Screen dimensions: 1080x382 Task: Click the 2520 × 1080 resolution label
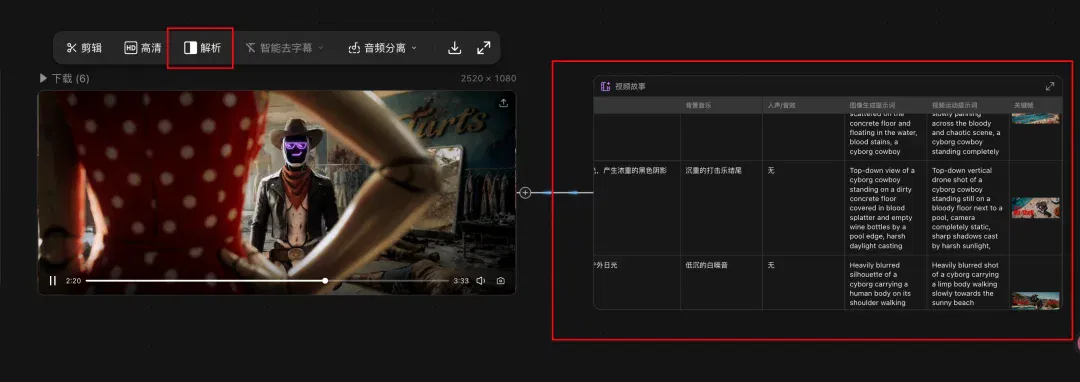[488, 78]
